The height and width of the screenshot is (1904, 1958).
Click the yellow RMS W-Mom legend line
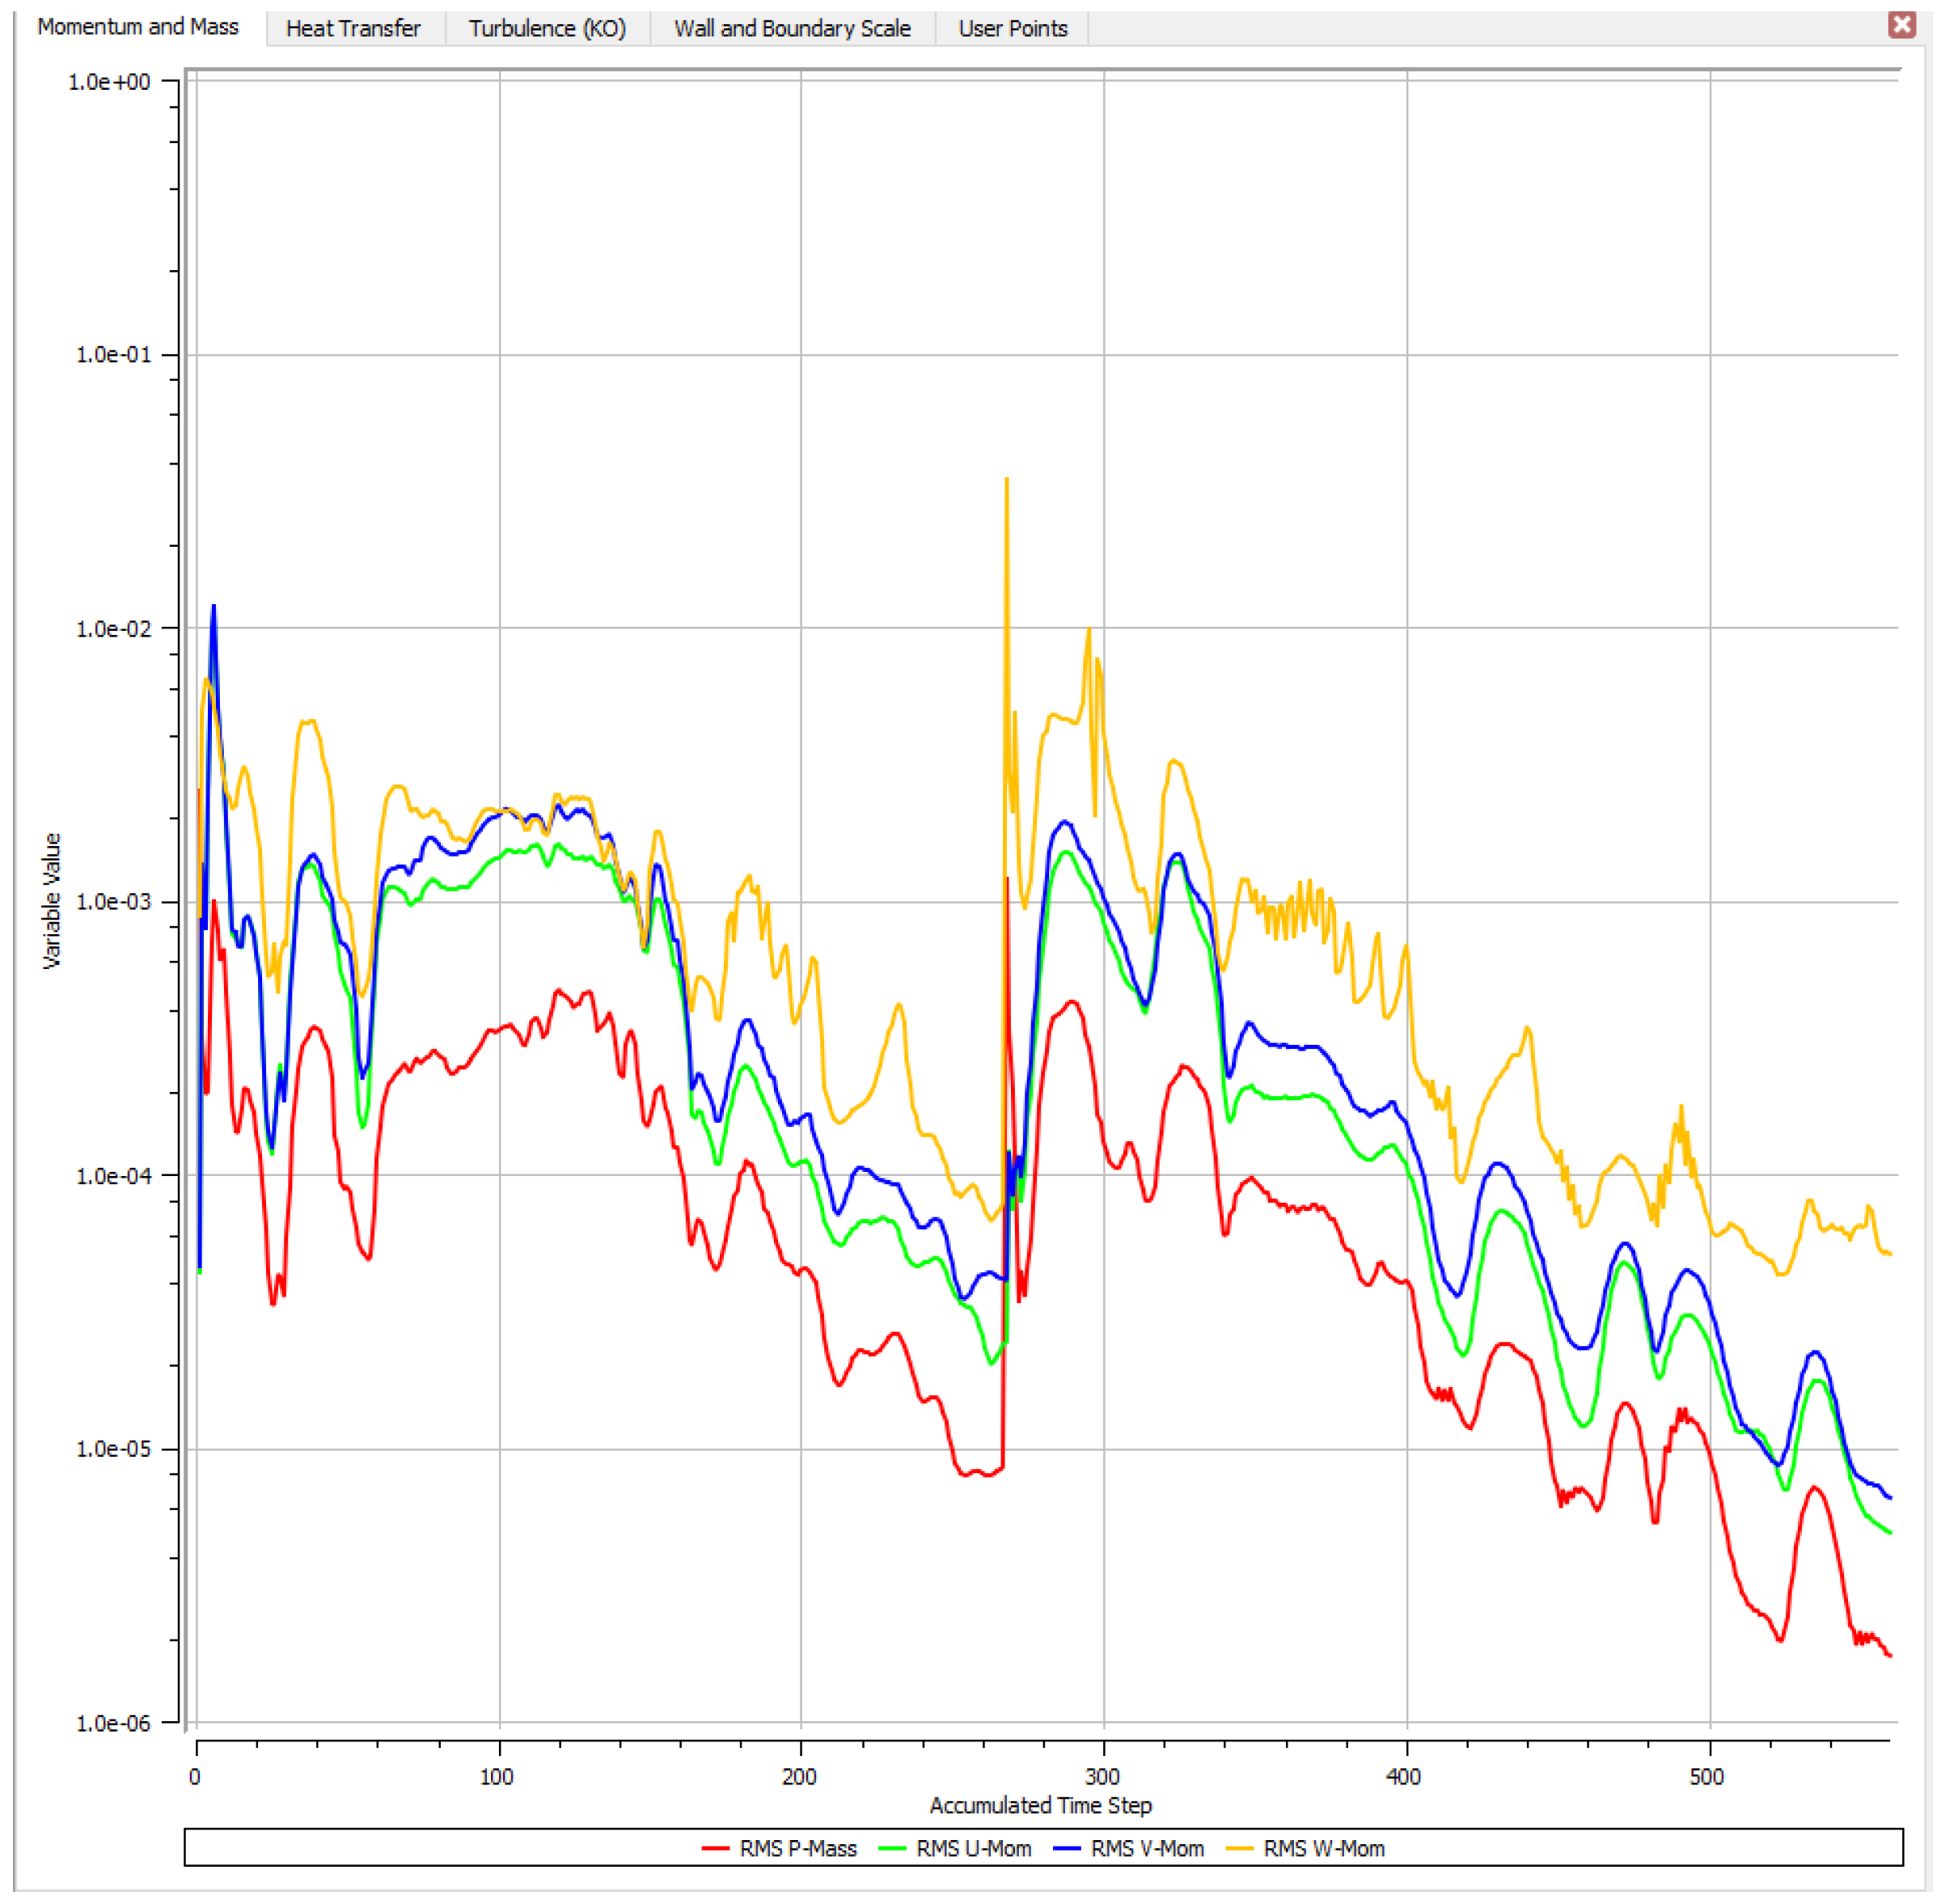pyautogui.click(x=1239, y=1849)
